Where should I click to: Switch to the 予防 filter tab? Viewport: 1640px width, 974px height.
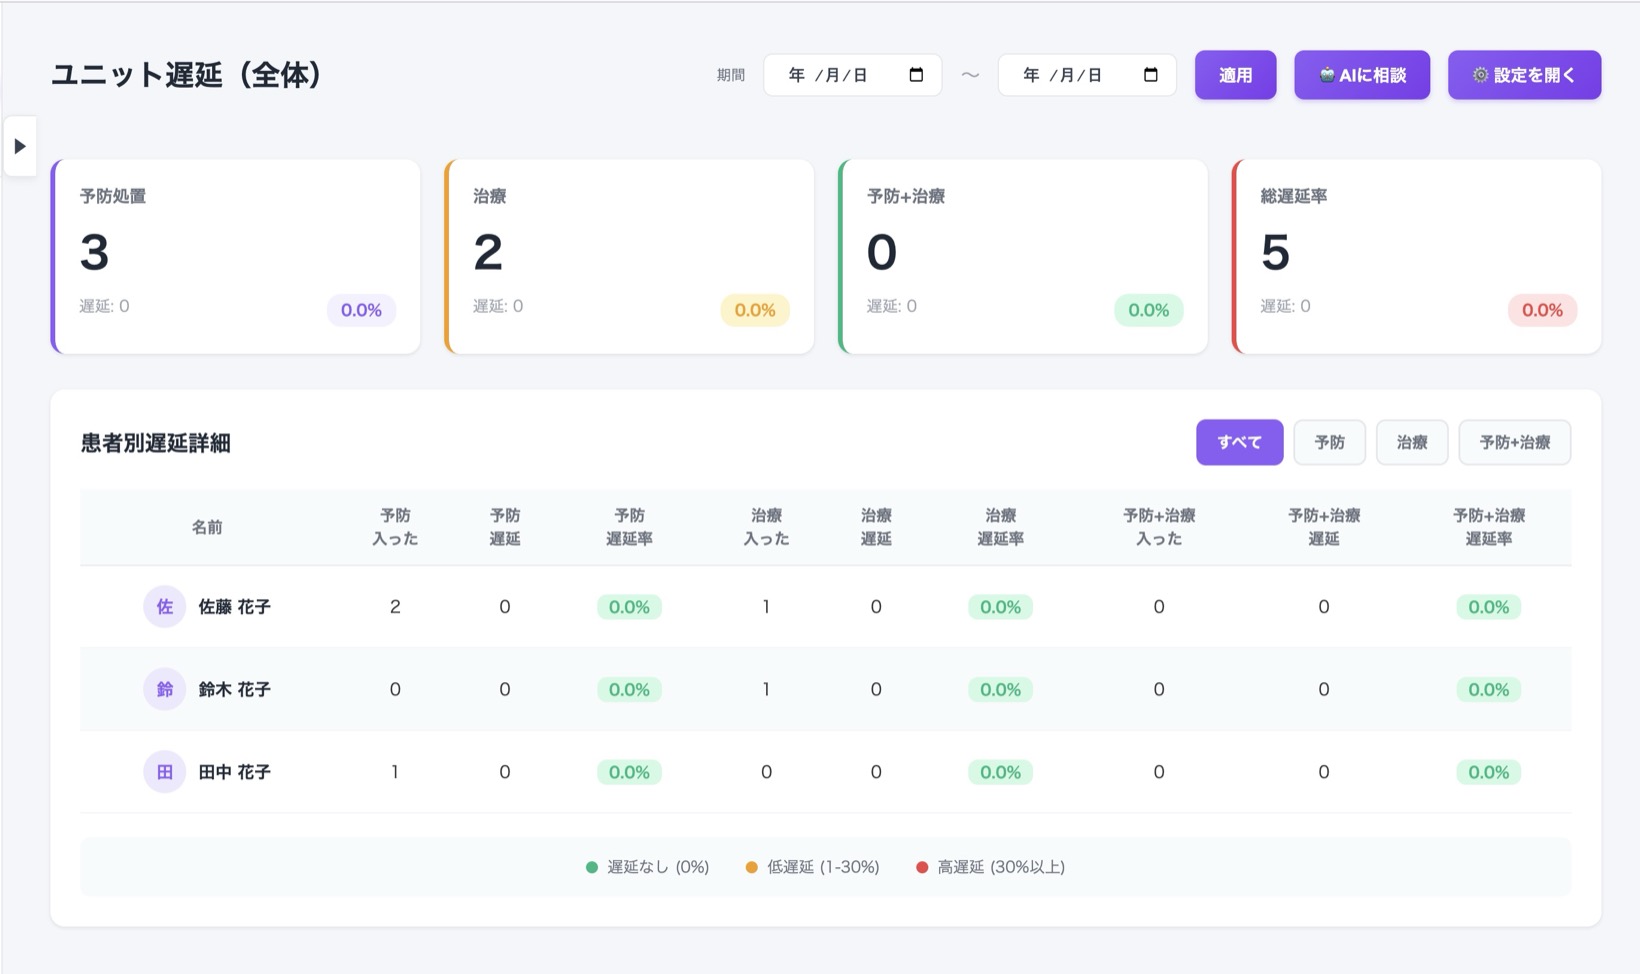tap(1329, 442)
